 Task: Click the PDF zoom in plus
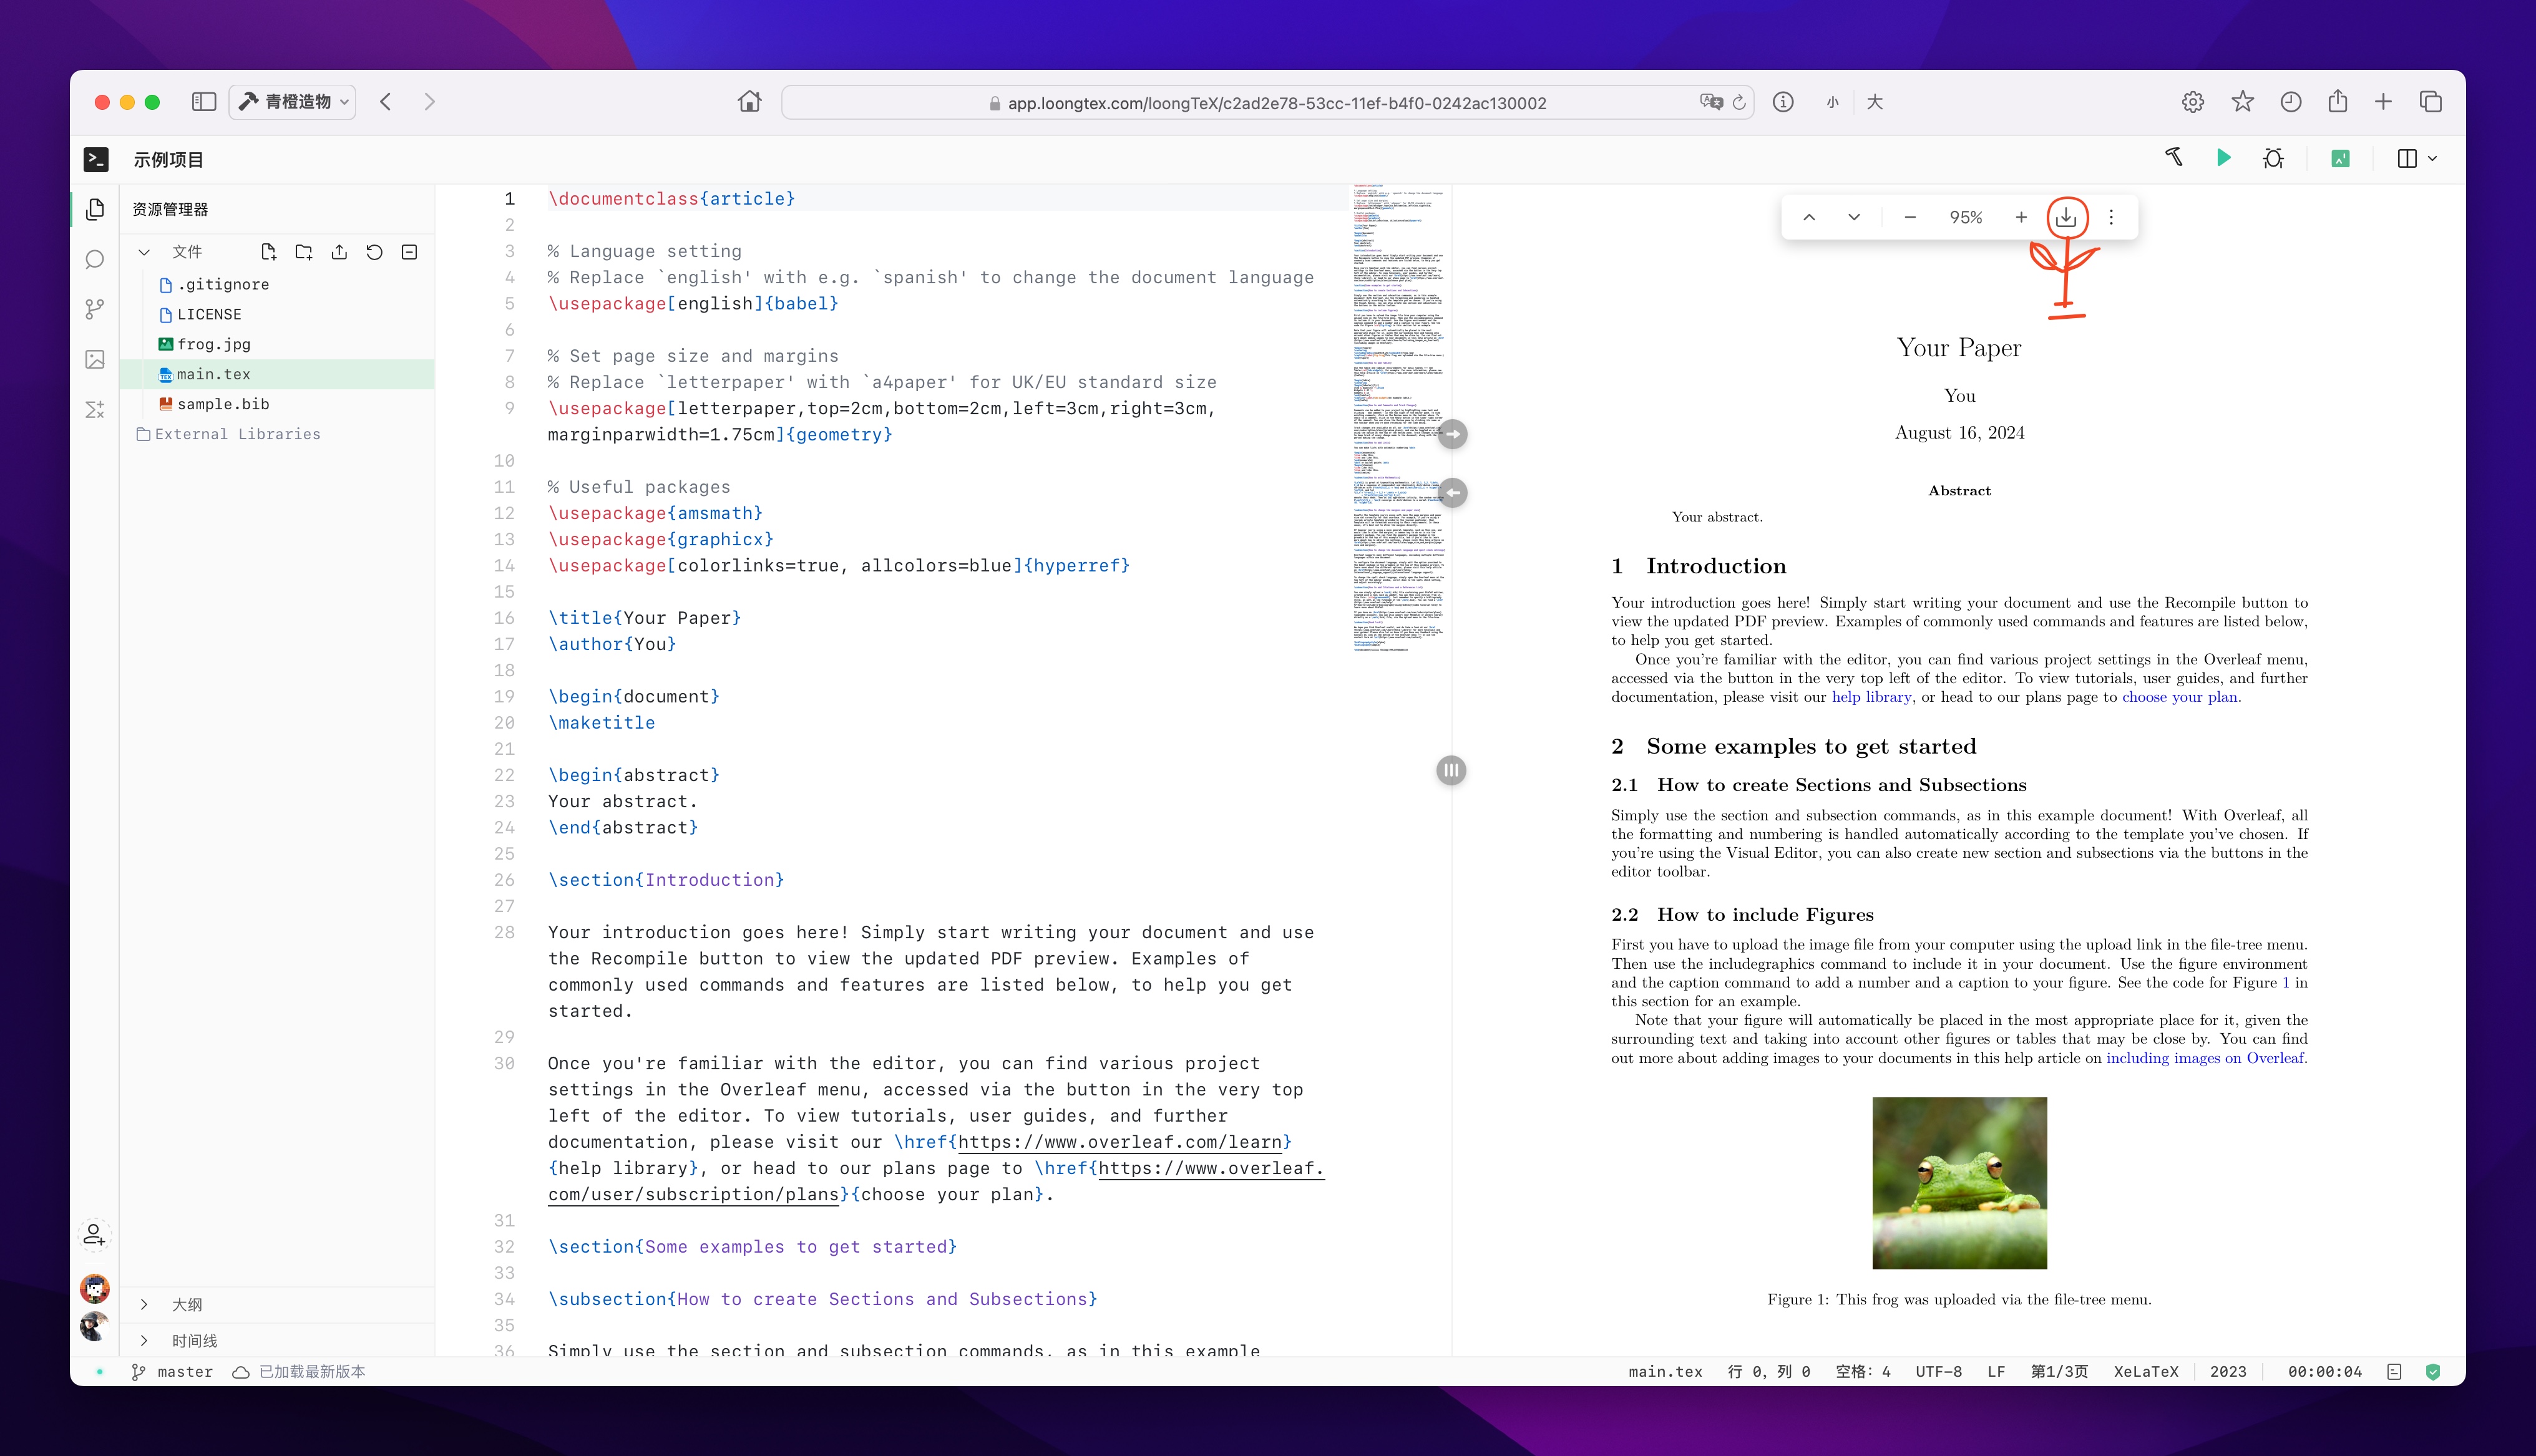2021,217
